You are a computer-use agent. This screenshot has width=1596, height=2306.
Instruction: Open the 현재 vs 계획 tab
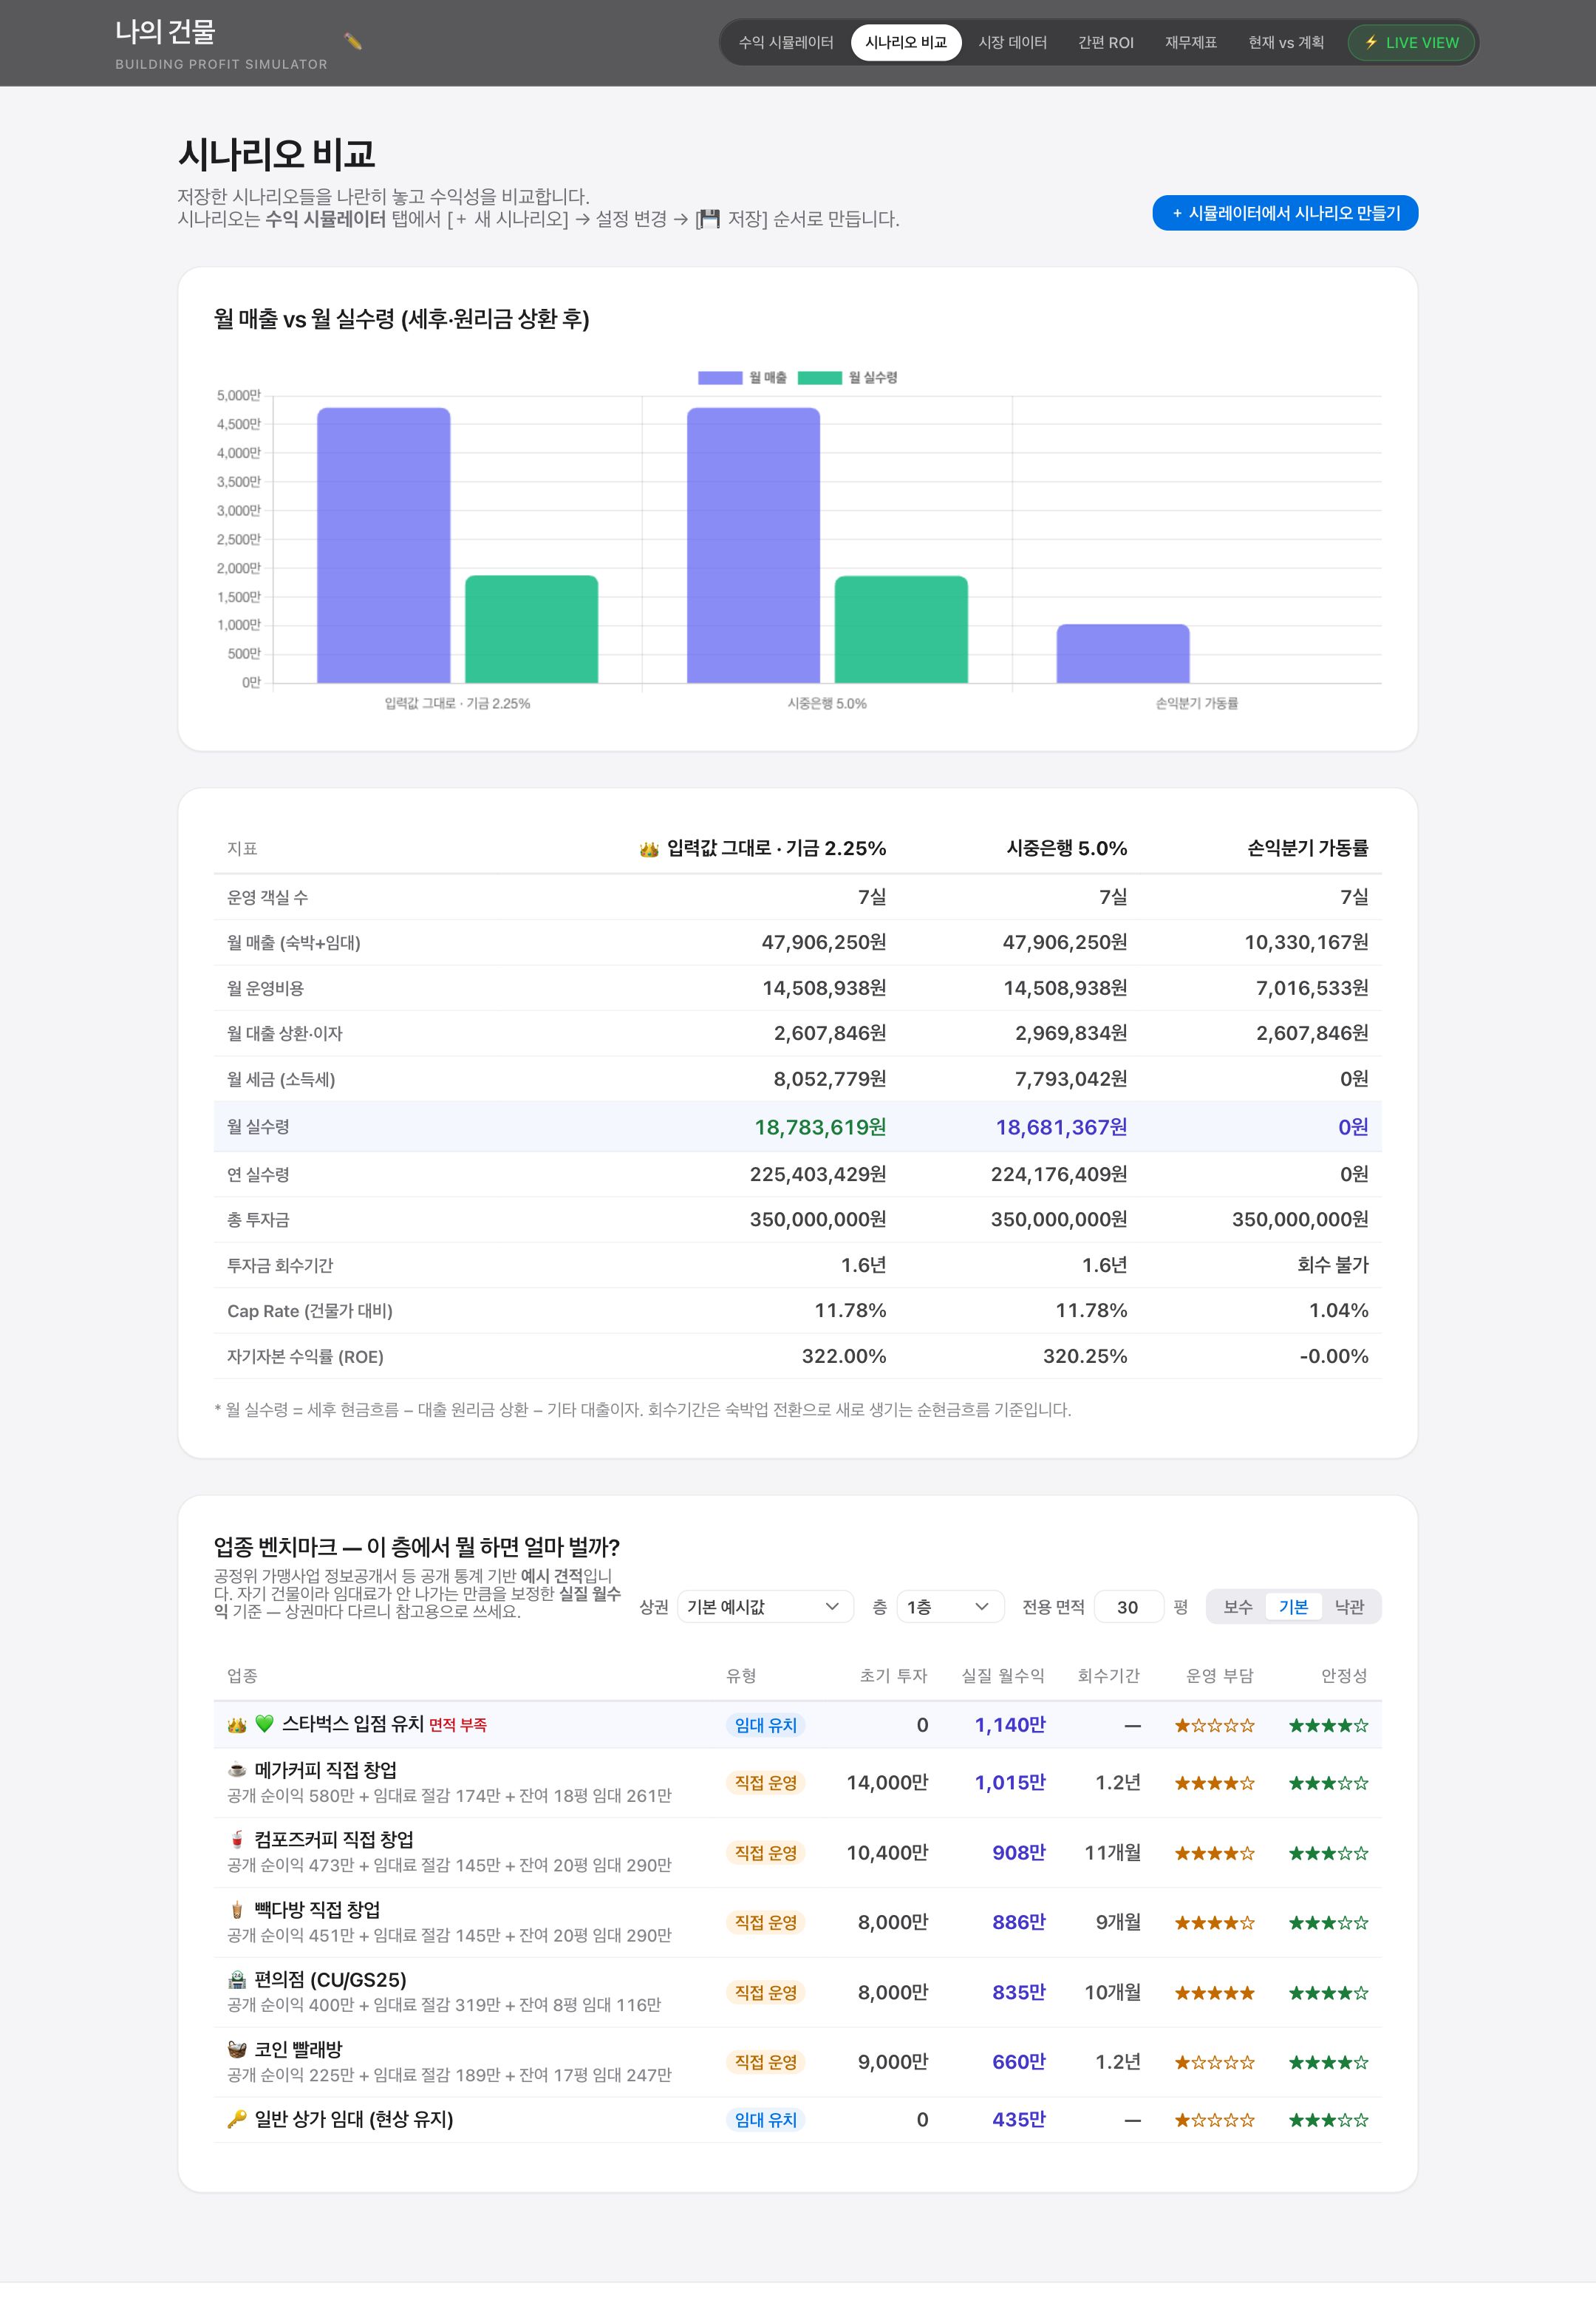(x=1286, y=42)
